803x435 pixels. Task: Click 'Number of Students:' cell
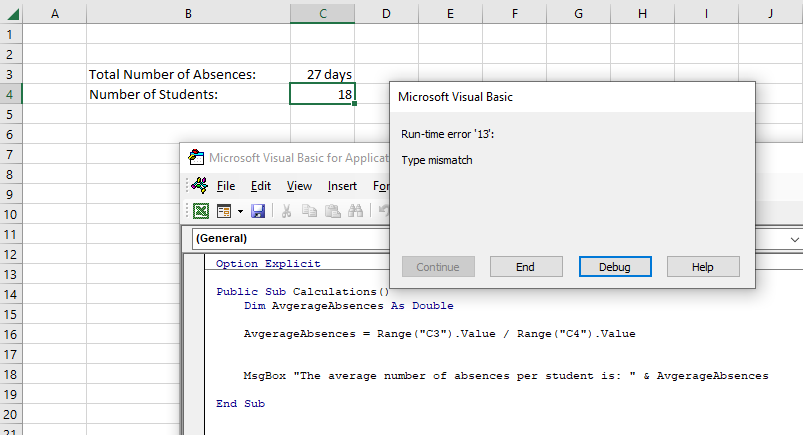(188, 94)
